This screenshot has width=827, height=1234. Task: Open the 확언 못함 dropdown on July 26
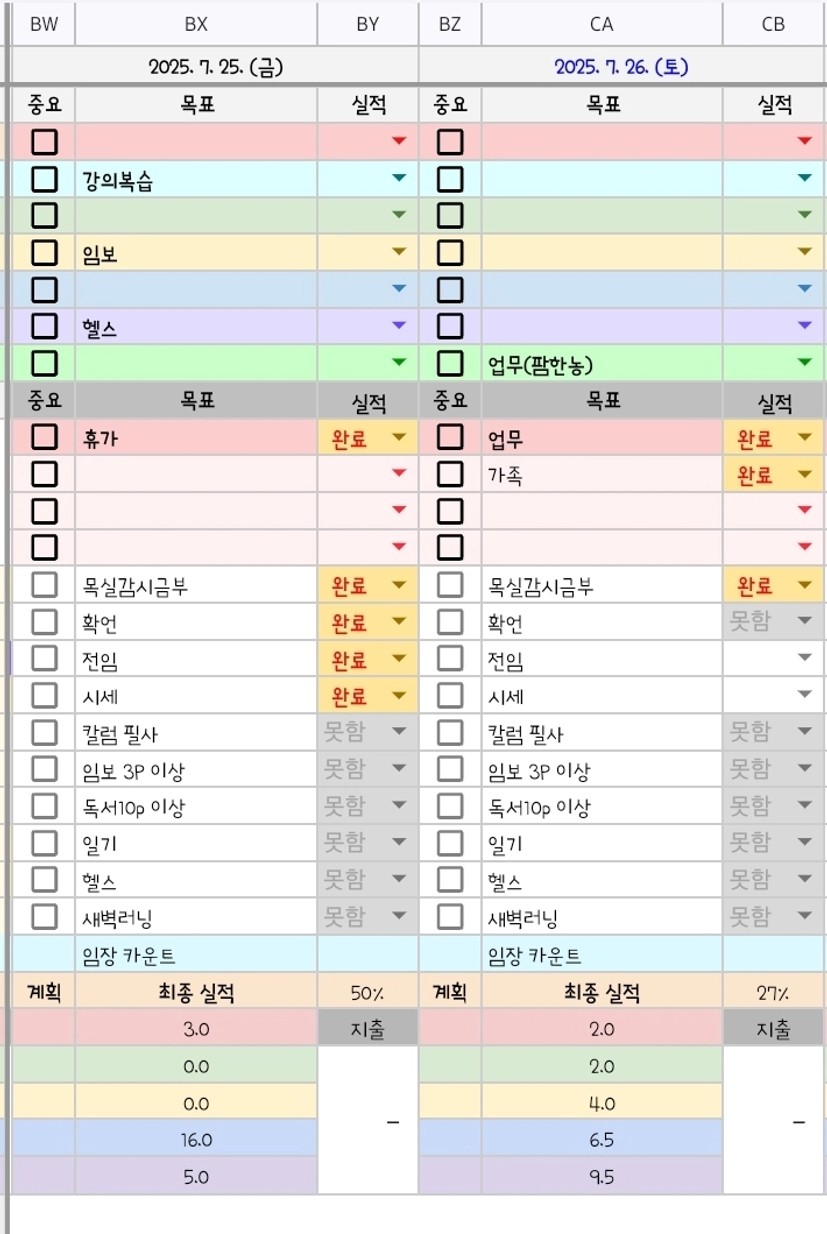point(804,622)
